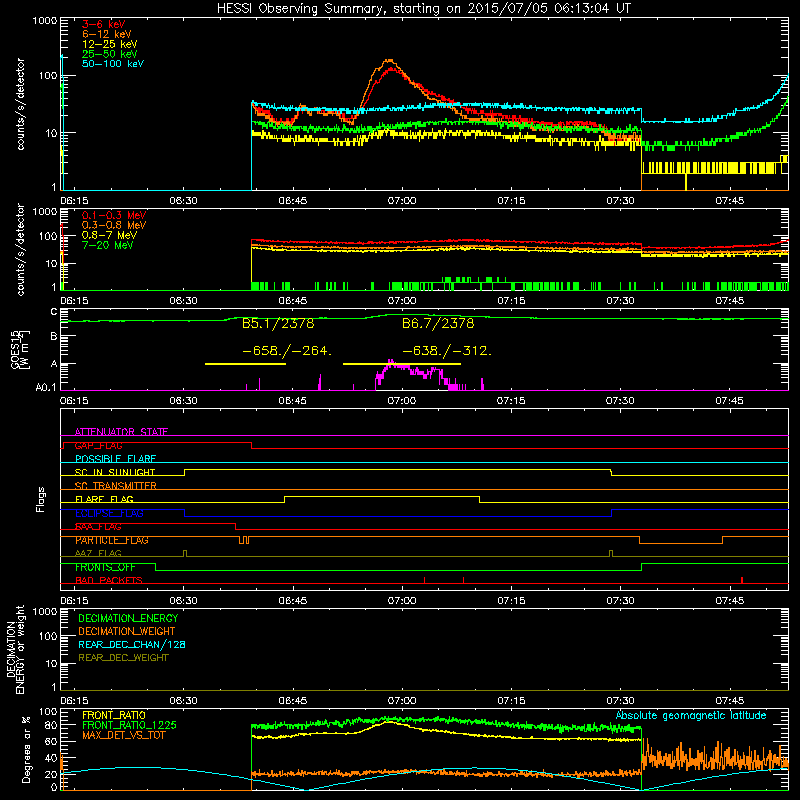Click the B5.1/2378 flare annotation
The height and width of the screenshot is (800, 800).
pos(278,324)
